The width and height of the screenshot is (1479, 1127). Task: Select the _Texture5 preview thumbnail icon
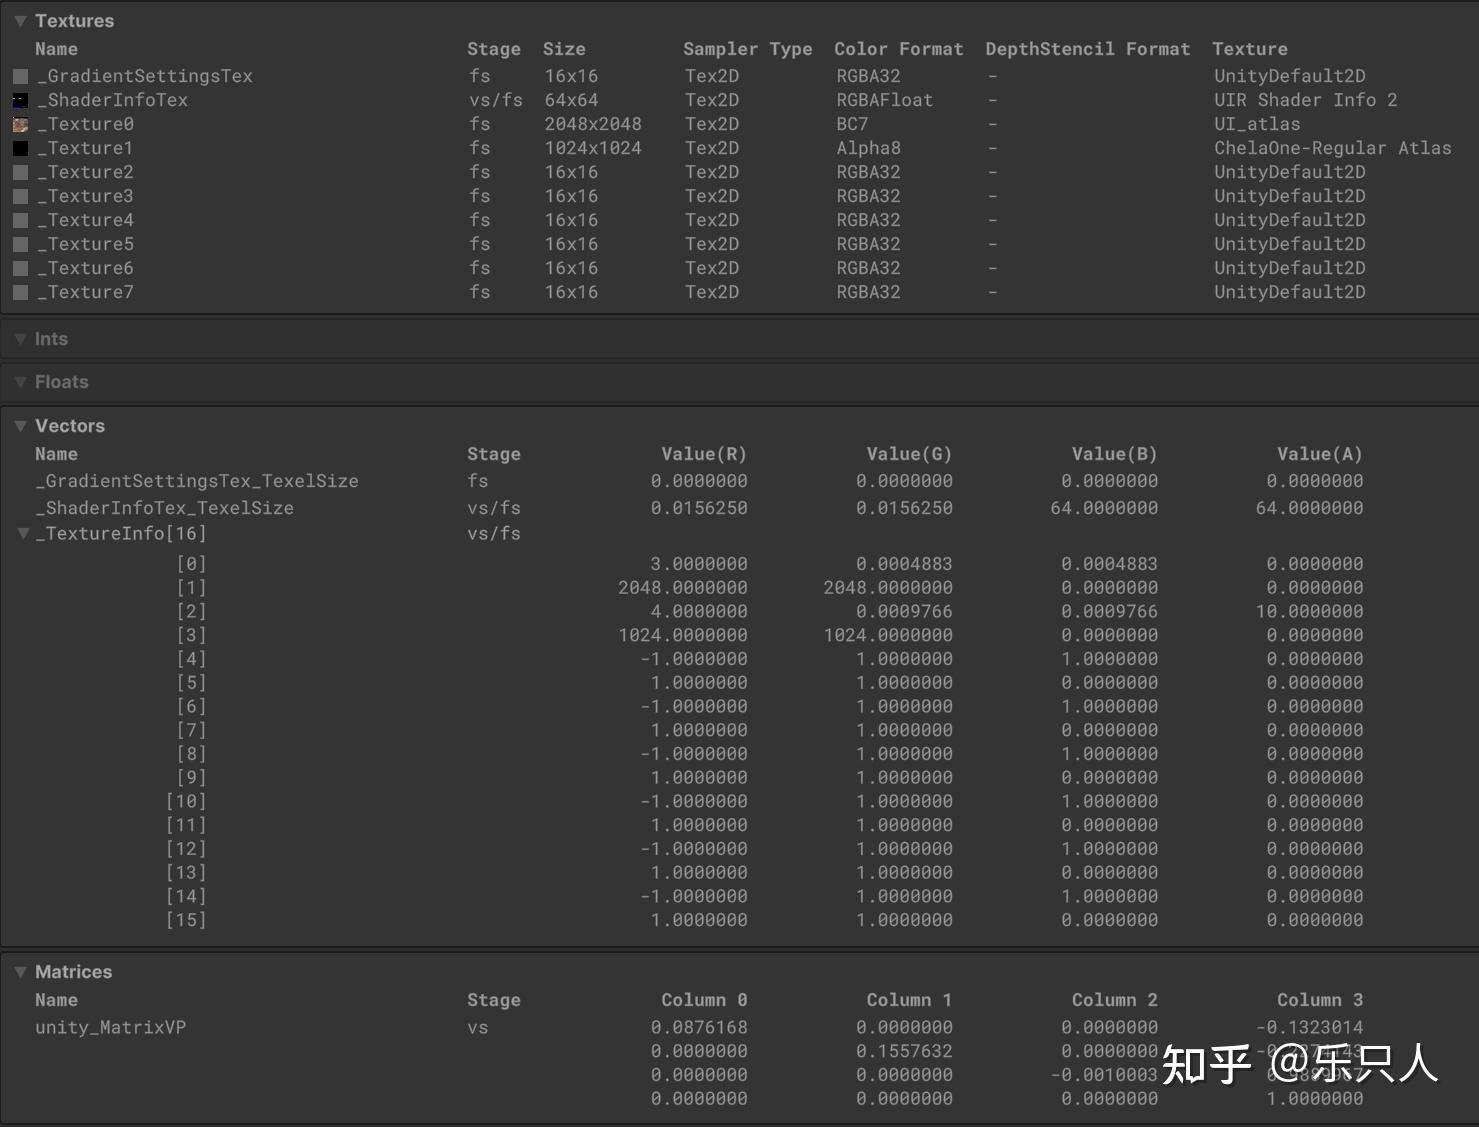(x=20, y=243)
